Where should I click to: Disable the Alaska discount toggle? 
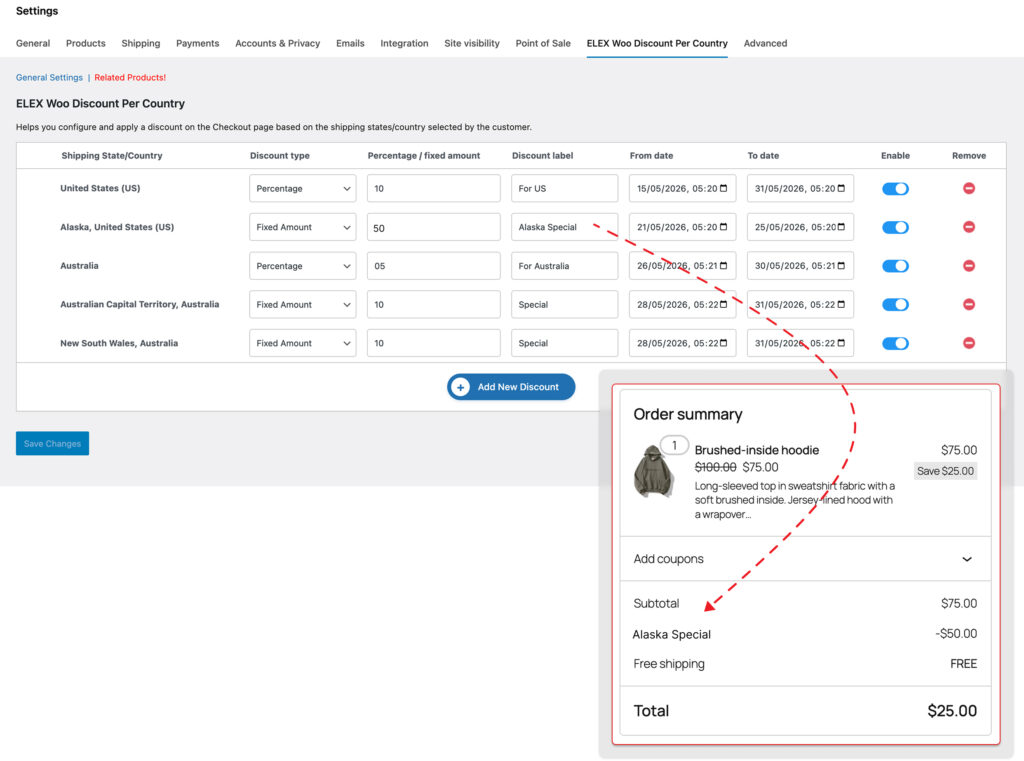point(895,227)
